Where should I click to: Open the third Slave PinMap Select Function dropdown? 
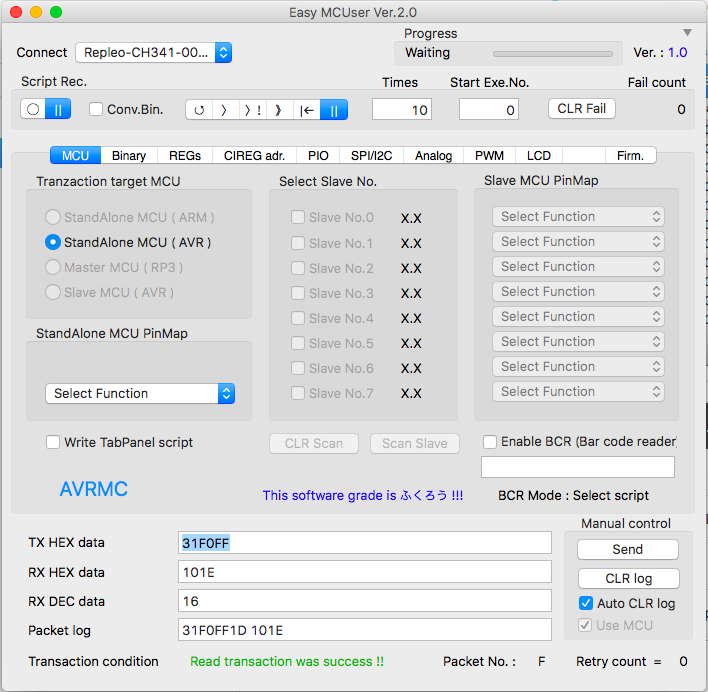(578, 266)
